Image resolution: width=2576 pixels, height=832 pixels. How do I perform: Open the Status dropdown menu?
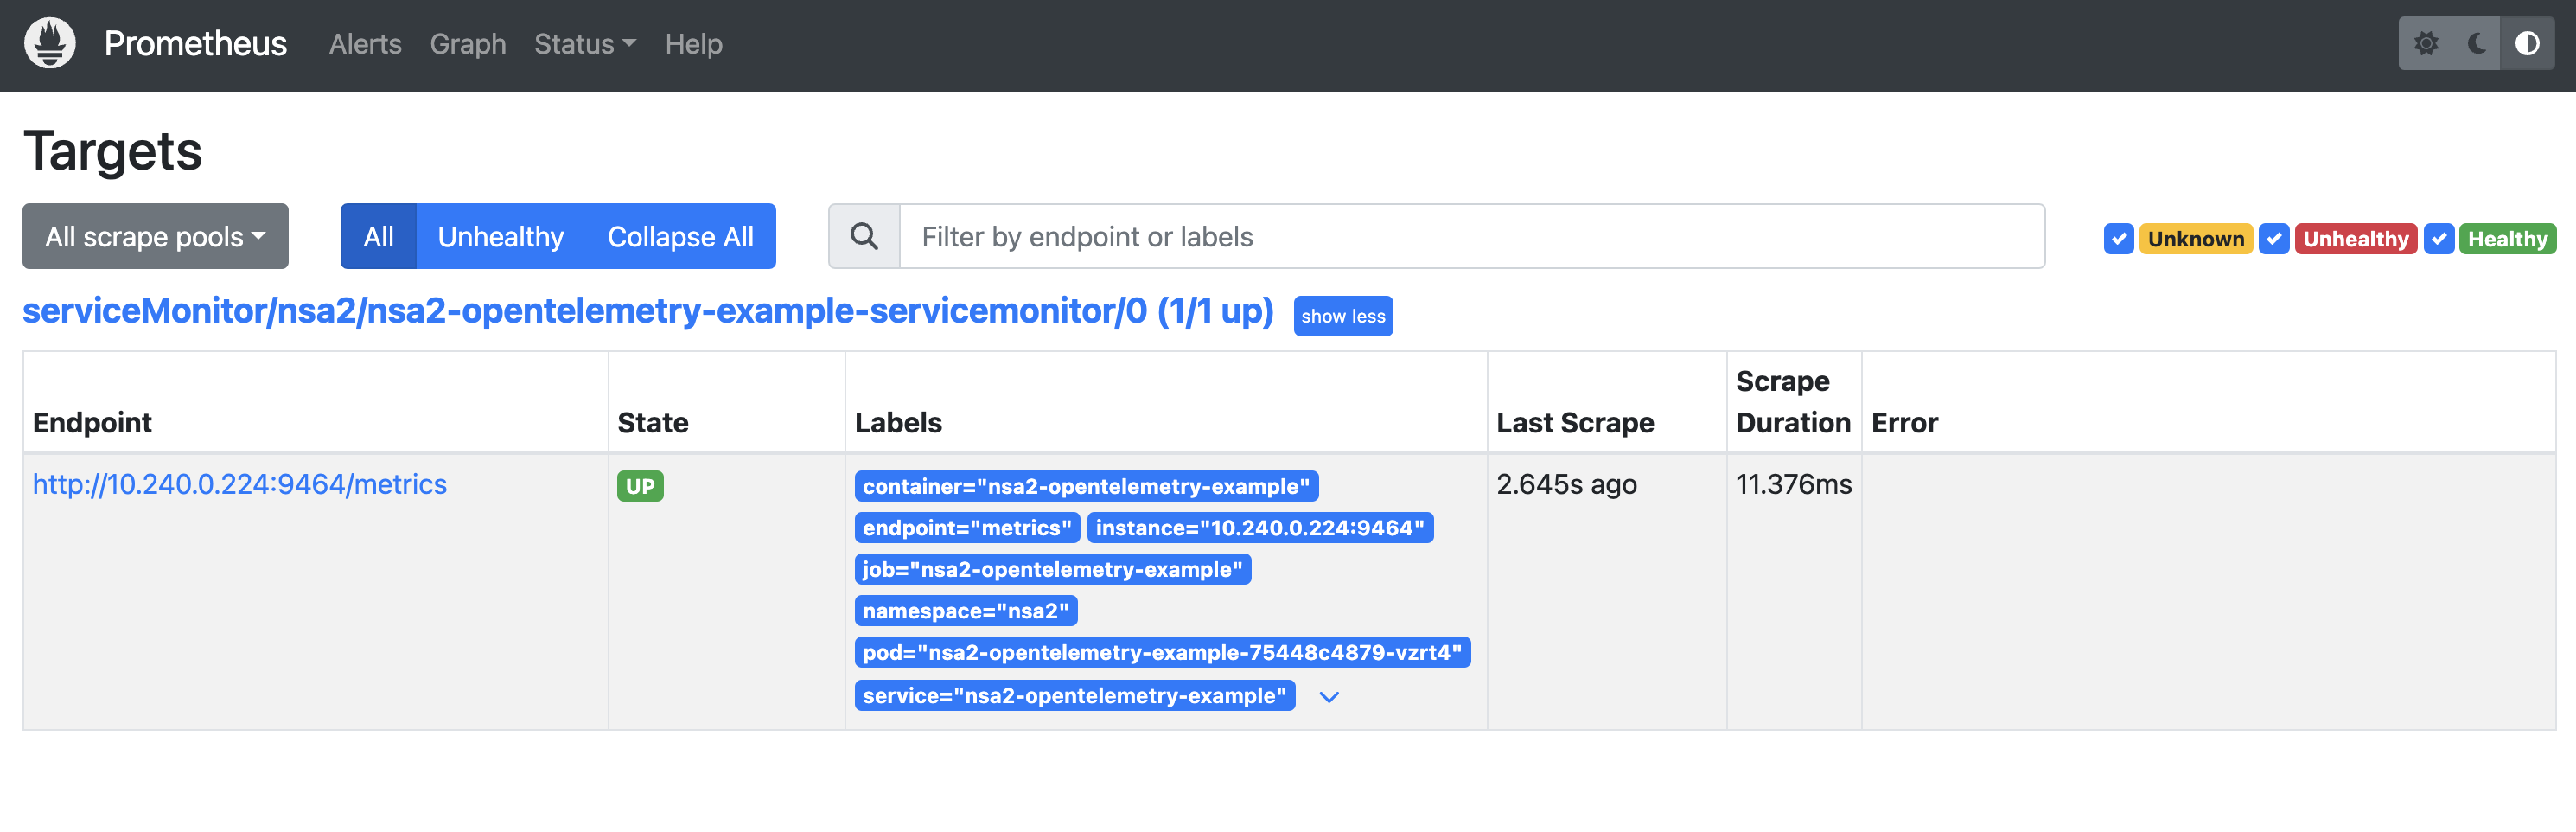click(x=585, y=44)
